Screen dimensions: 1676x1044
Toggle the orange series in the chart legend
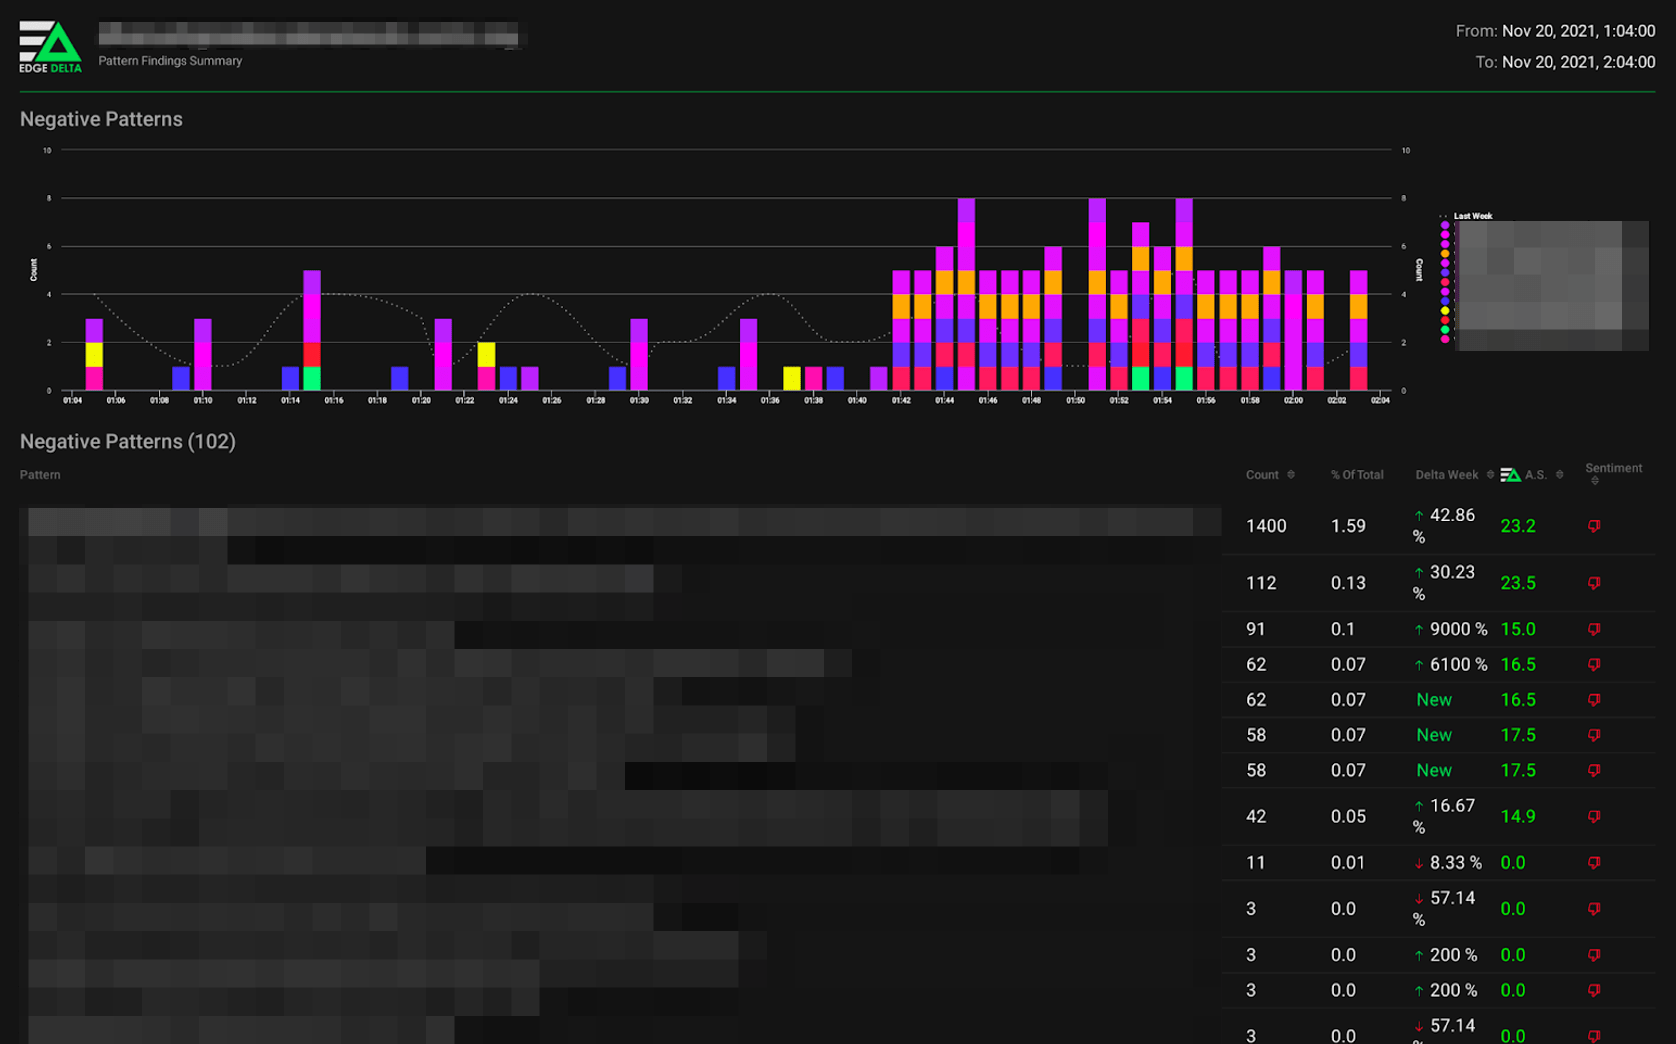(1444, 253)
